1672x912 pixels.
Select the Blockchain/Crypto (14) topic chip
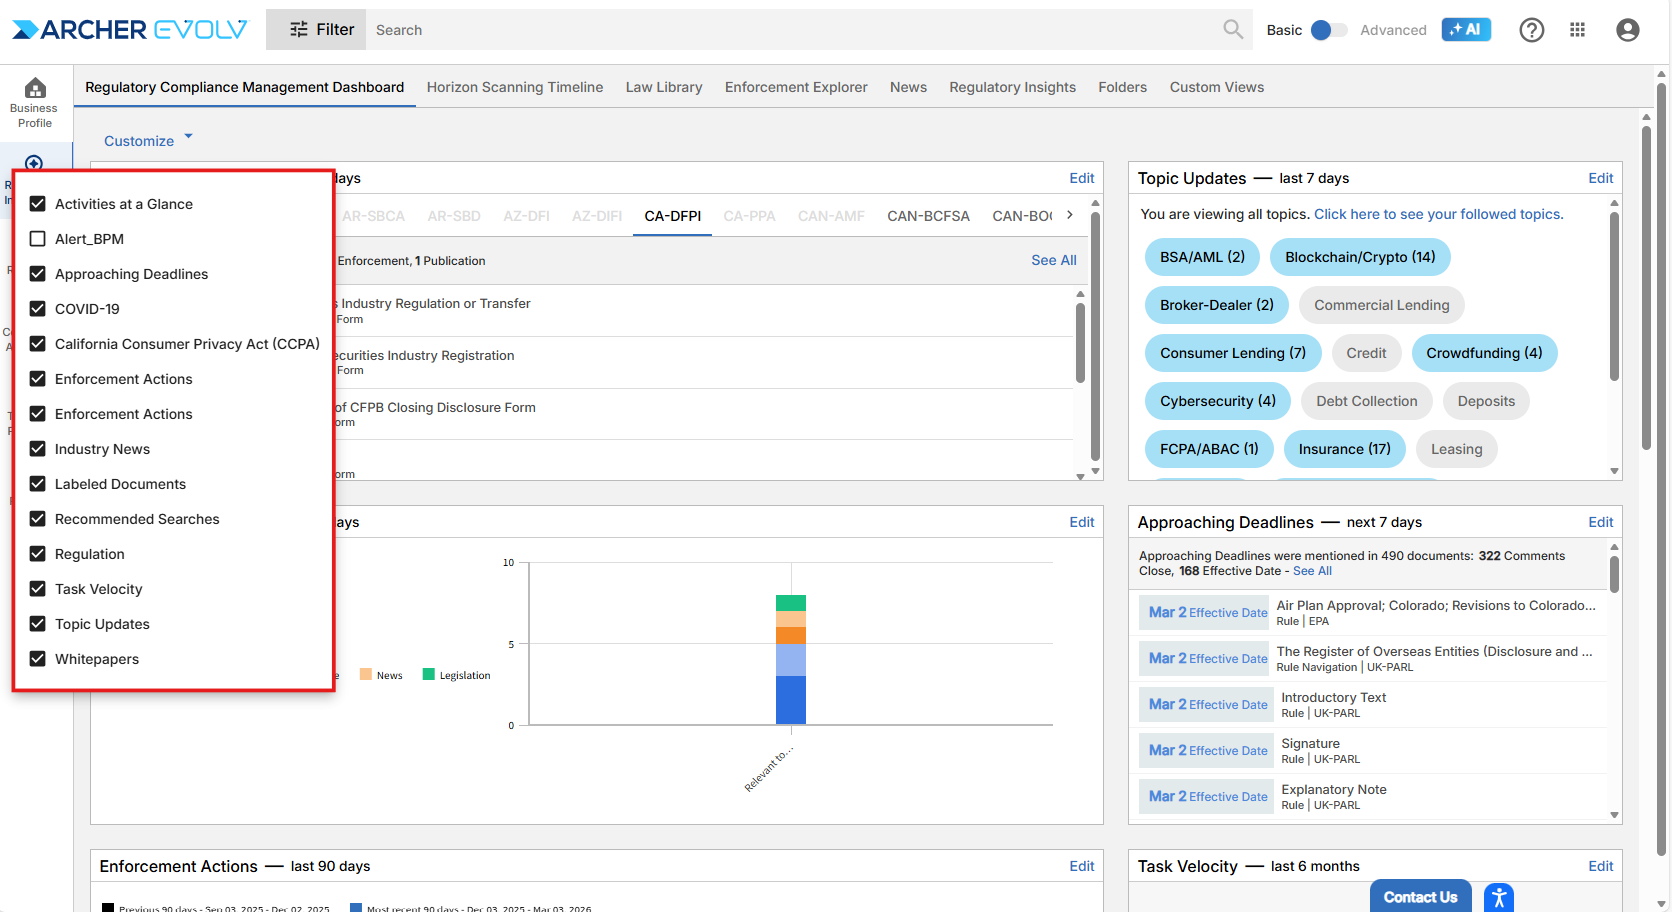pos(1359,257)
